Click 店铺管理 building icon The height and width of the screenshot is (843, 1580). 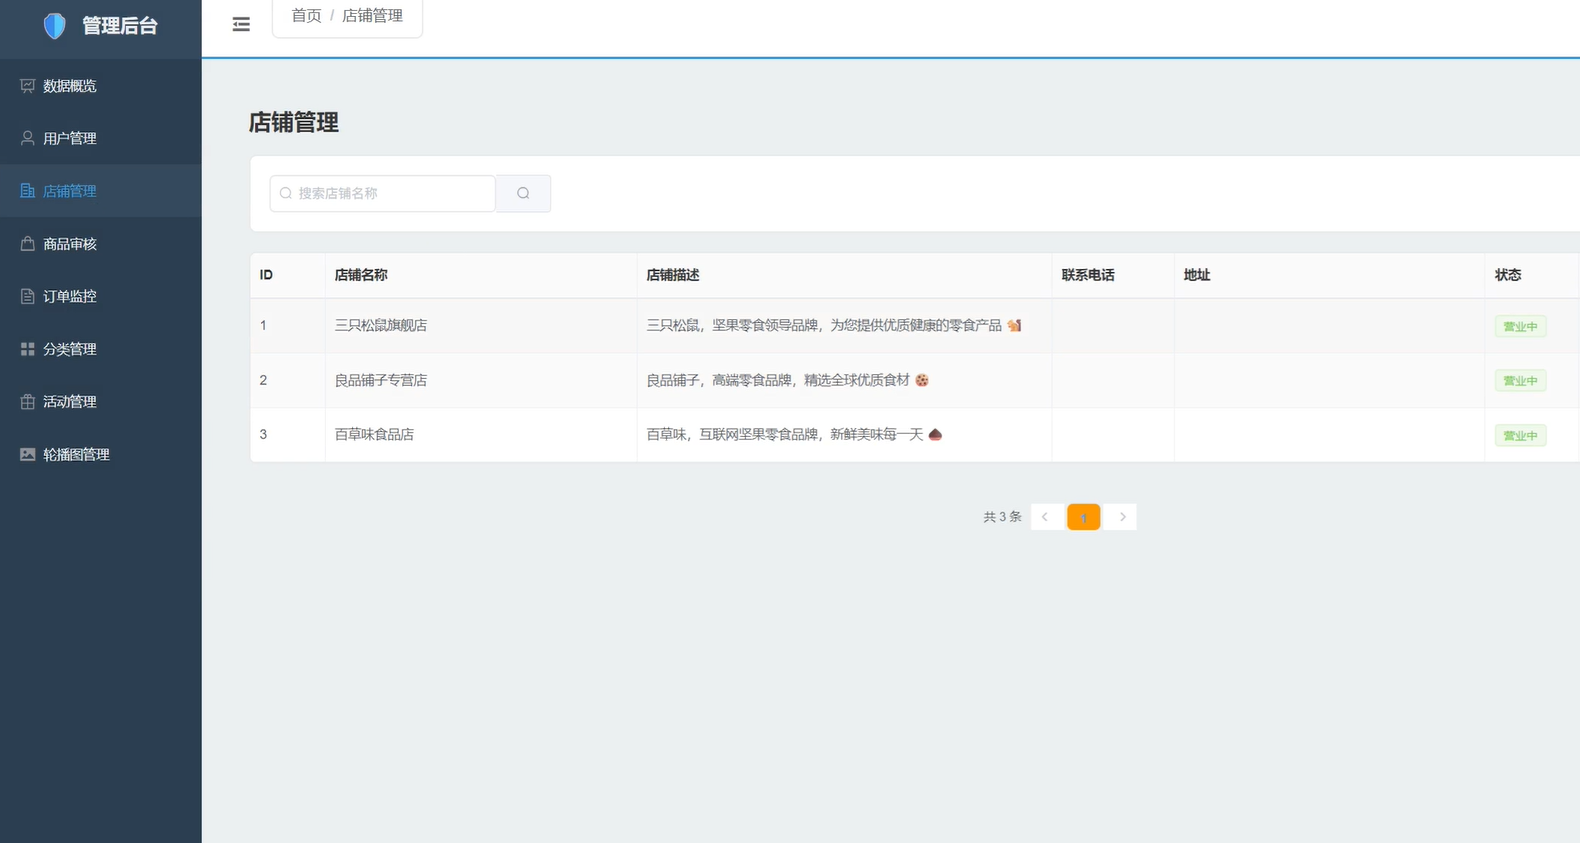coord(28,191)
